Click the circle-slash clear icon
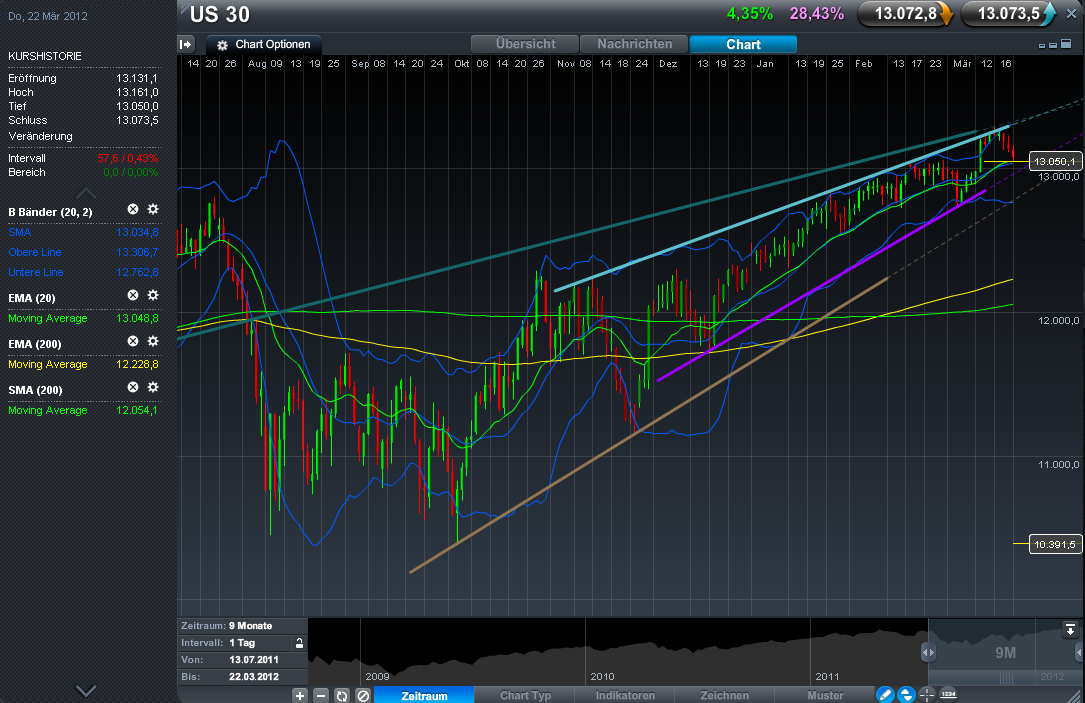Image resolution: width=1085 pixels, height=703 pixels. (x=363, y=695)
